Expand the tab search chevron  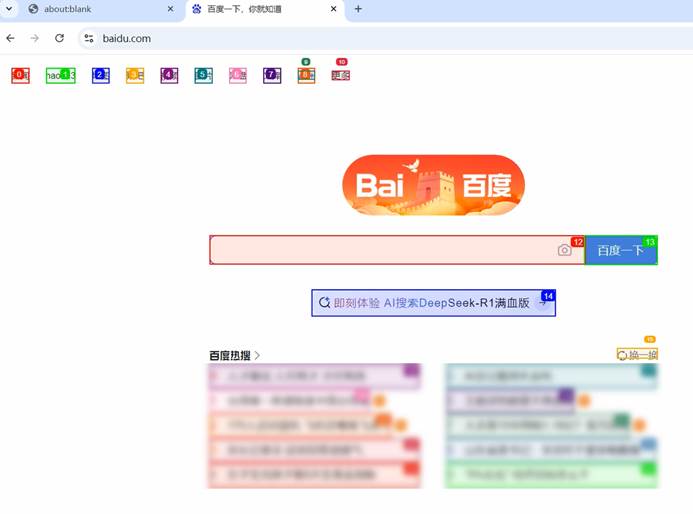(9, 8)
